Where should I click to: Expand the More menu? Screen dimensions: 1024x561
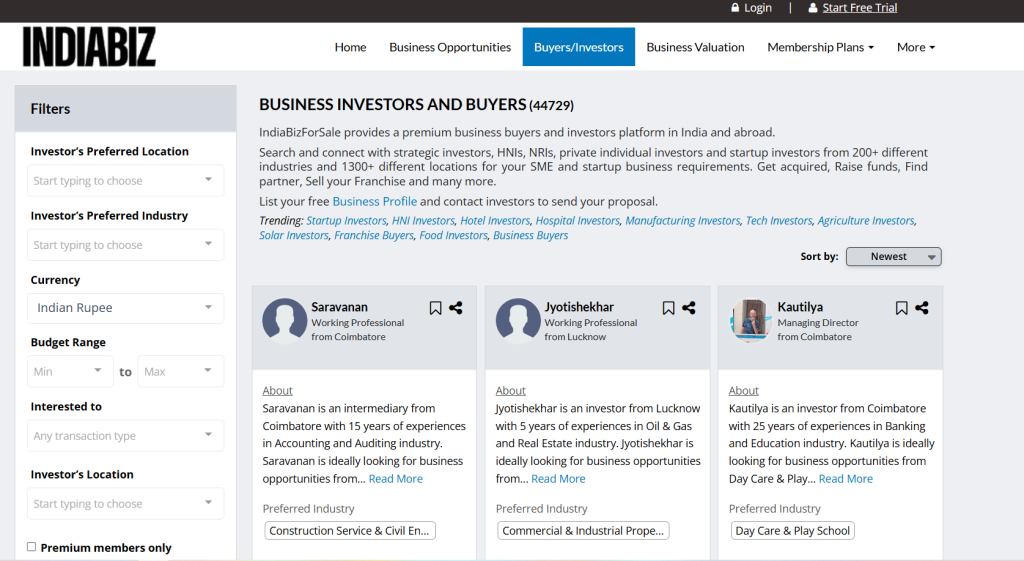coord(916,47)
